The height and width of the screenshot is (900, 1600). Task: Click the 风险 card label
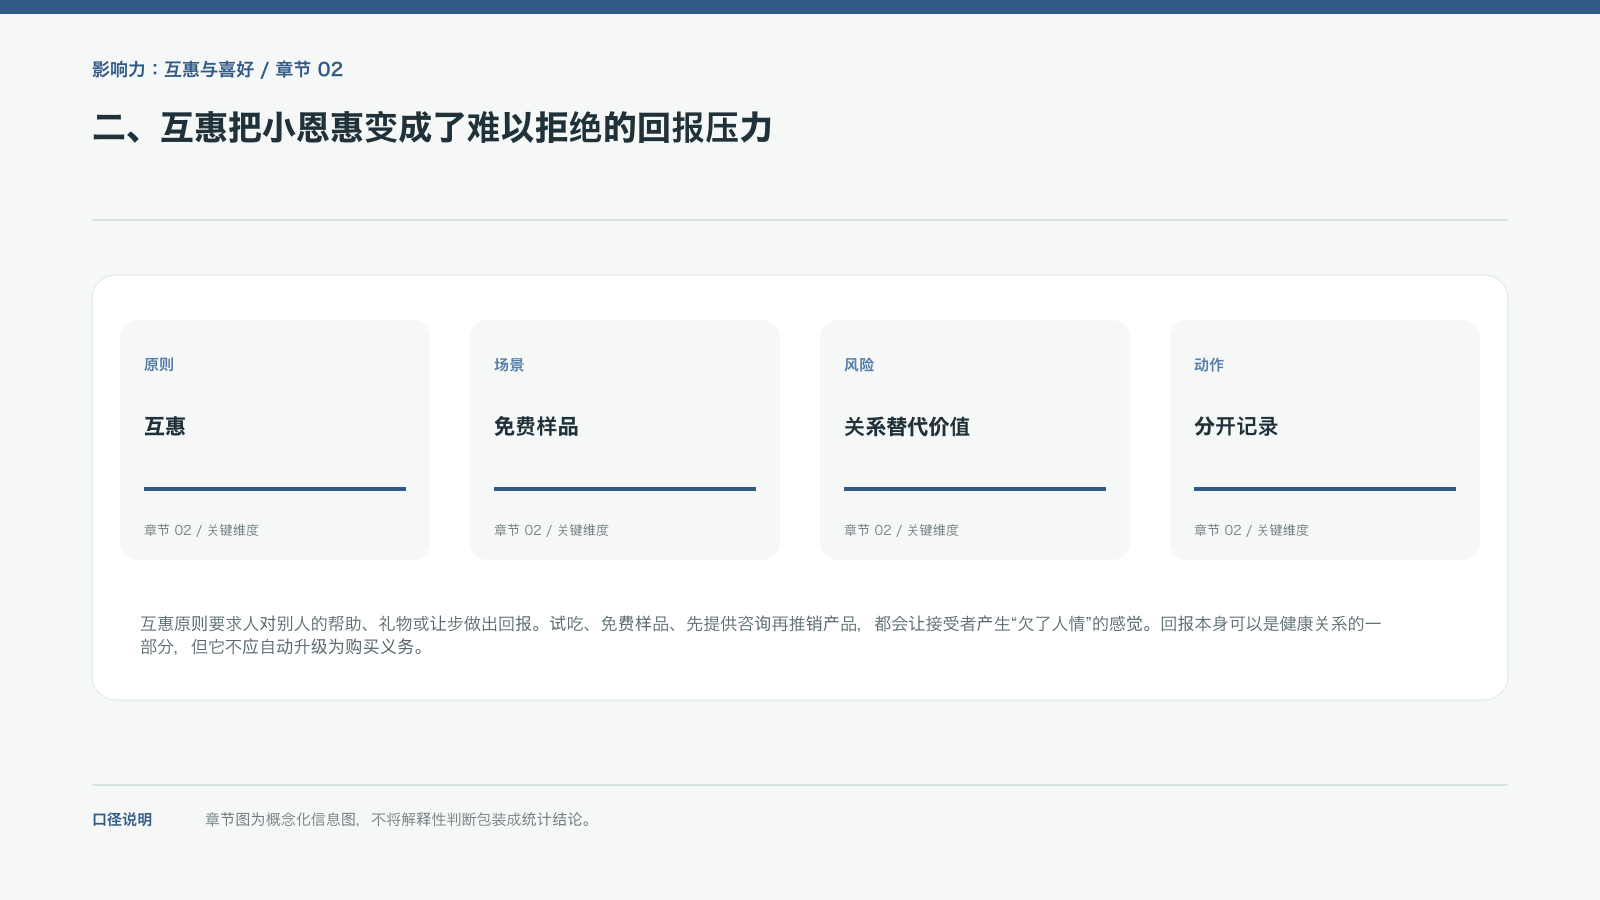click(859, 365)
